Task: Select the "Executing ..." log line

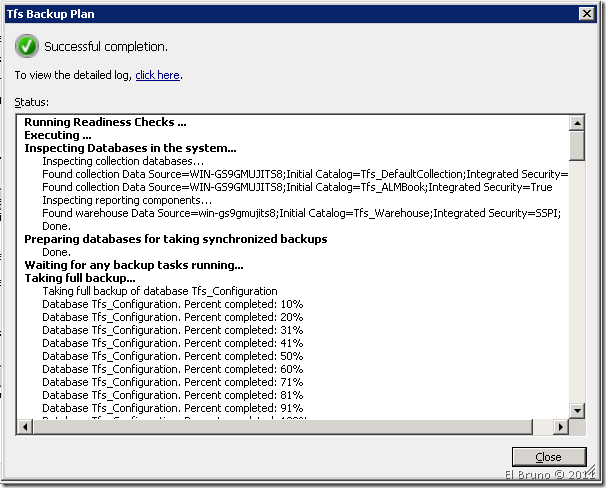Action: [58, 135]
